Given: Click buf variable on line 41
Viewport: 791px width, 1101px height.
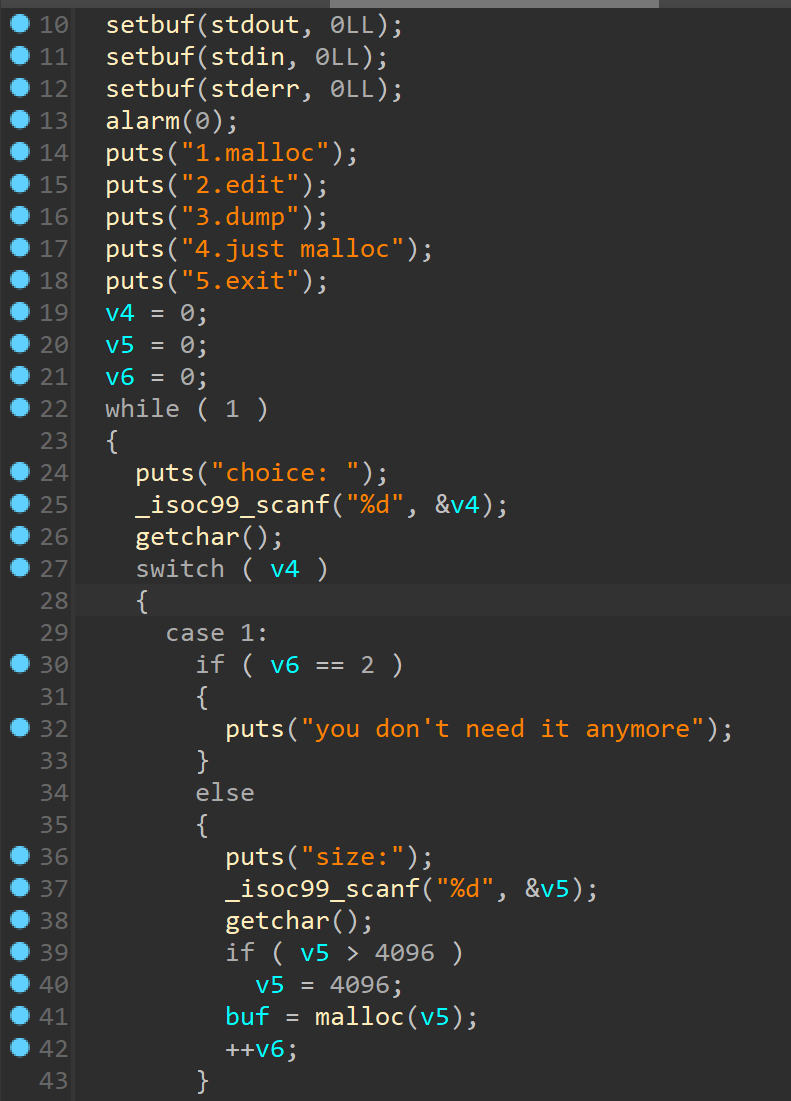Looking at the screenshot, I should pos(247,1016).
